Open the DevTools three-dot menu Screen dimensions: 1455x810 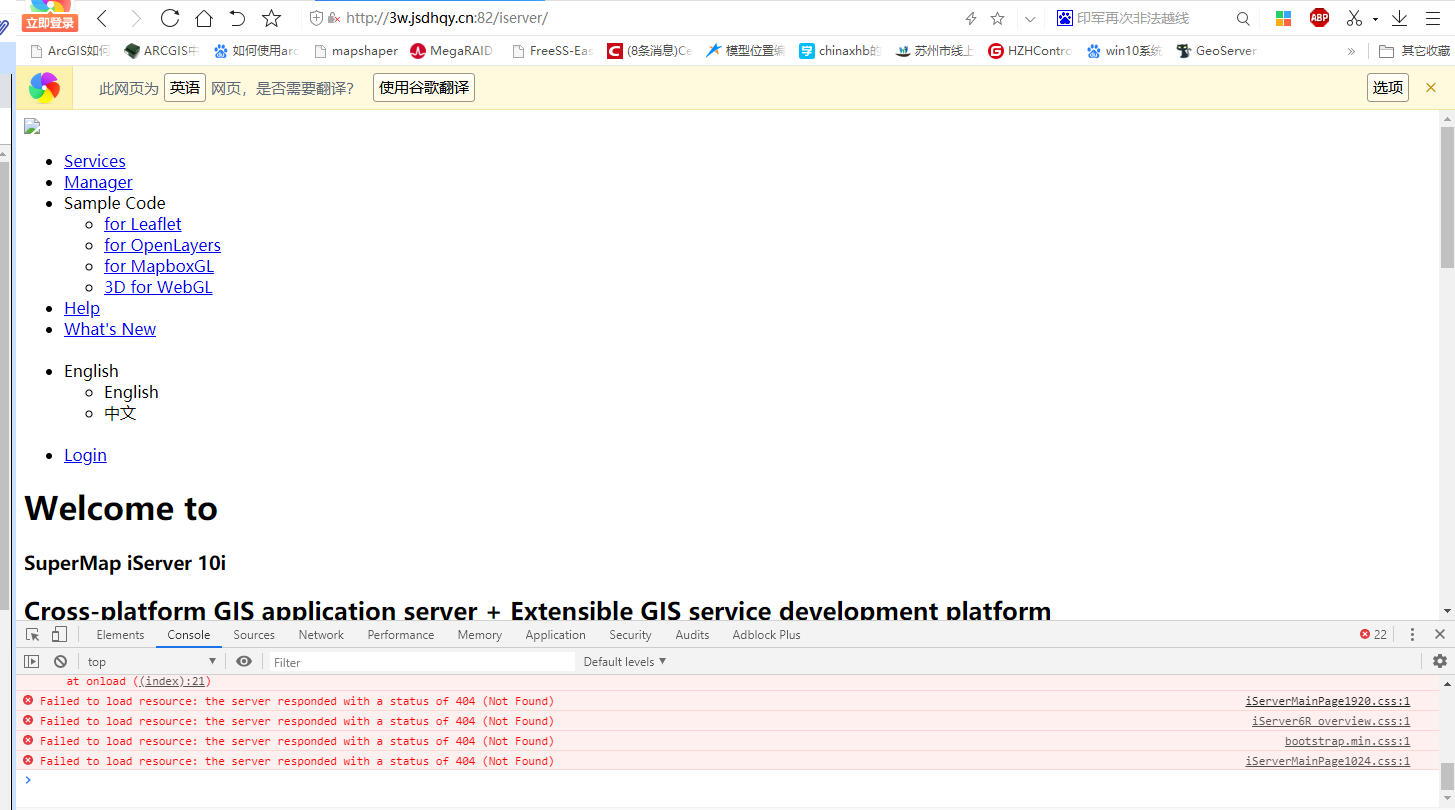1412,635
